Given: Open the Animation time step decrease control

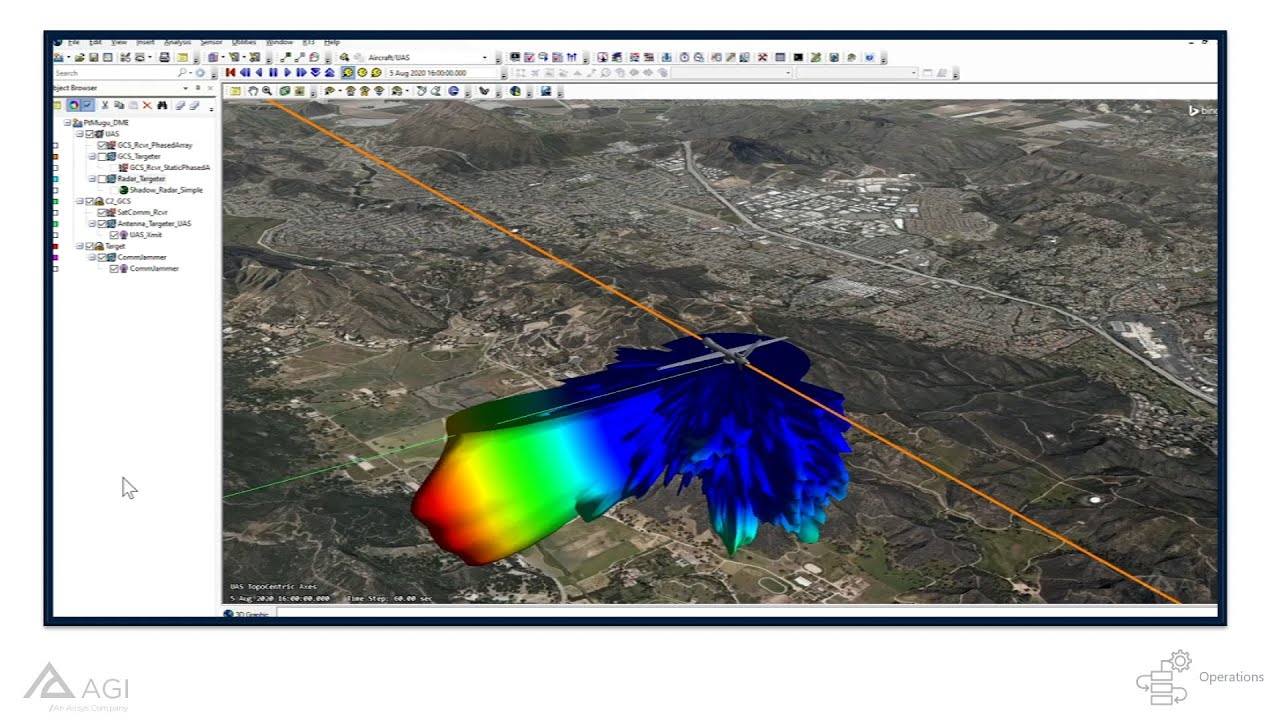Looking at the screenshot, I should click(x=315, y=73).
